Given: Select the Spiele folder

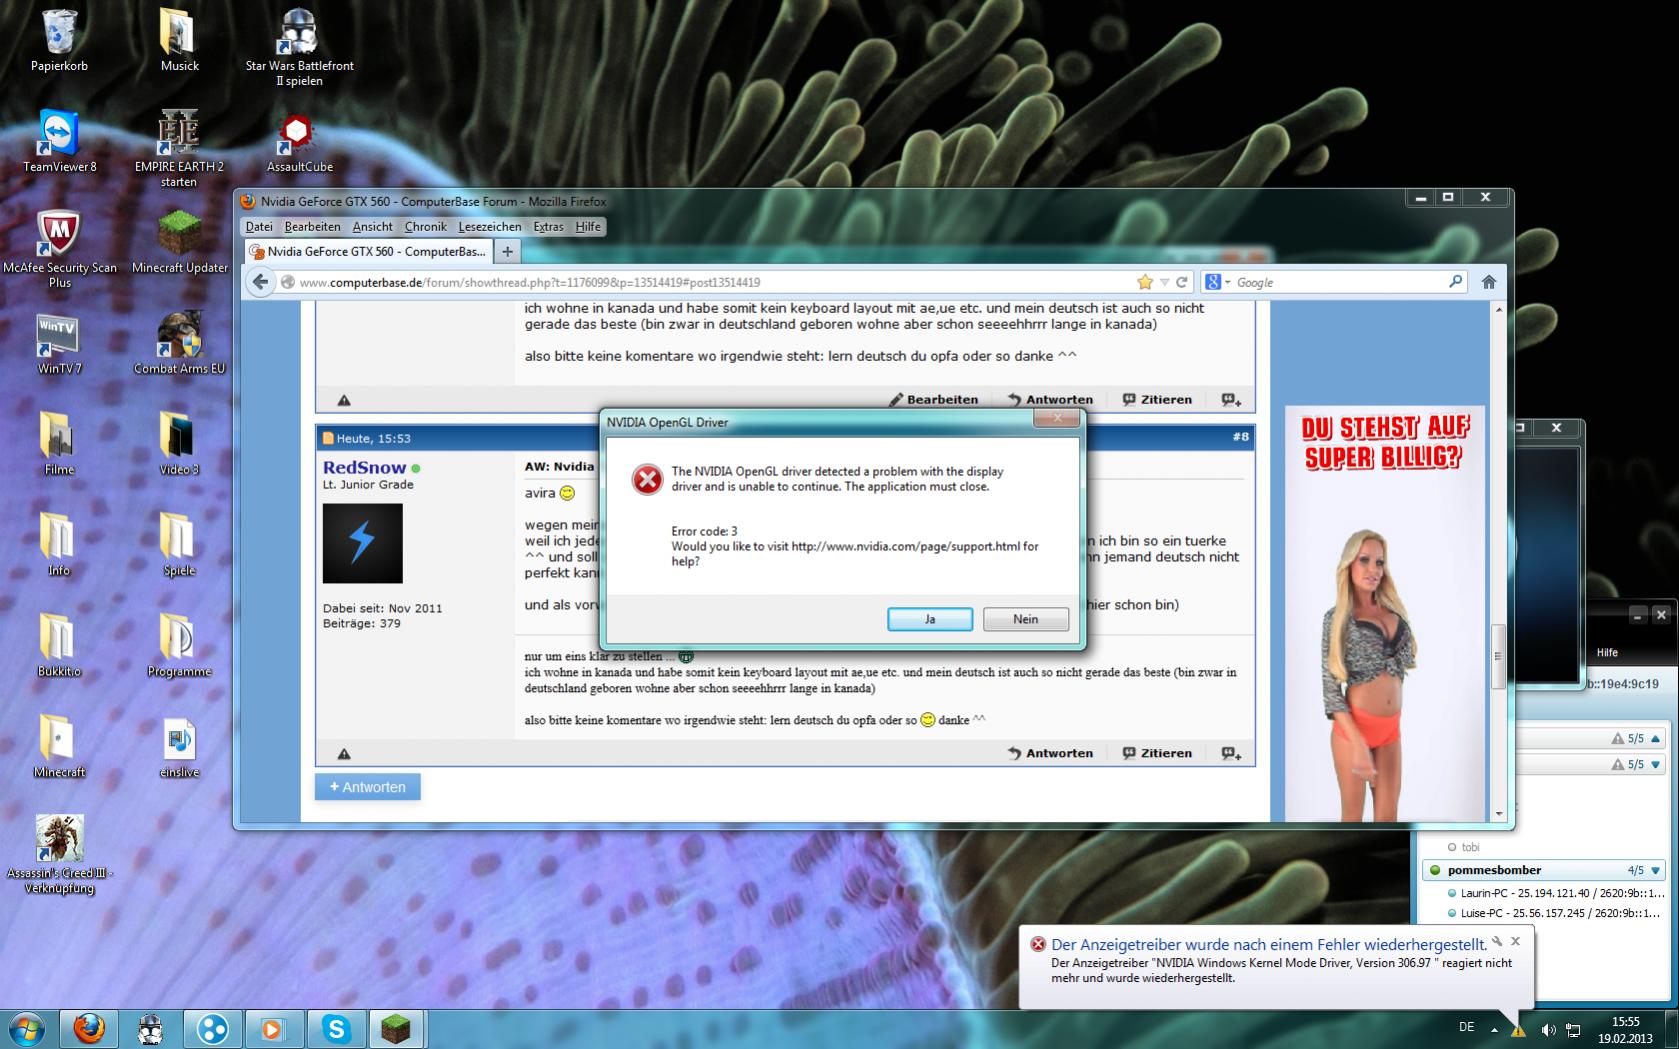Looking at the screenshot, I should pos(179,545).
